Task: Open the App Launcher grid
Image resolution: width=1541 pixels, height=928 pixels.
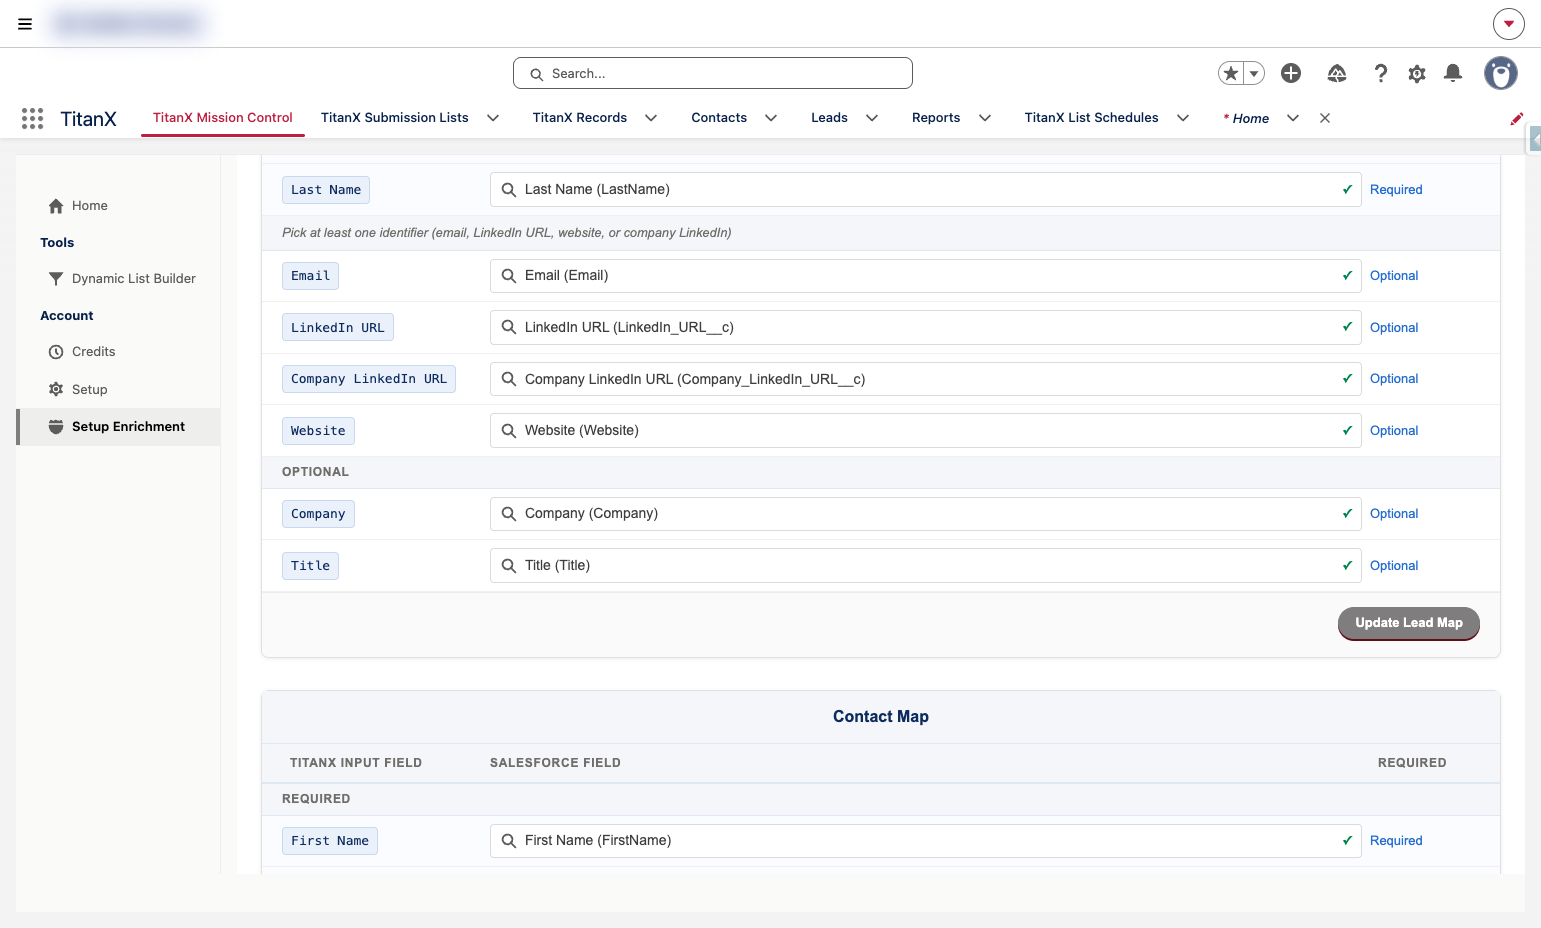Action: tap(32, 118)
